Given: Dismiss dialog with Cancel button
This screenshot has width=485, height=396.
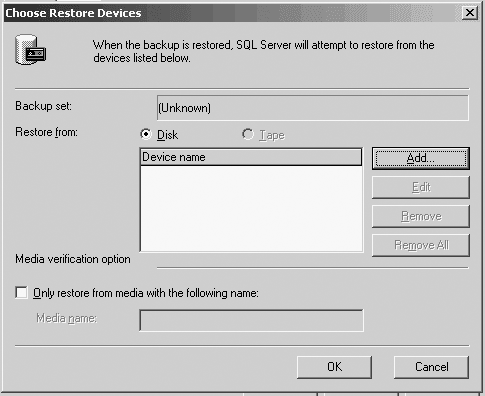Looking at the screenshot, I should (431, 367).
